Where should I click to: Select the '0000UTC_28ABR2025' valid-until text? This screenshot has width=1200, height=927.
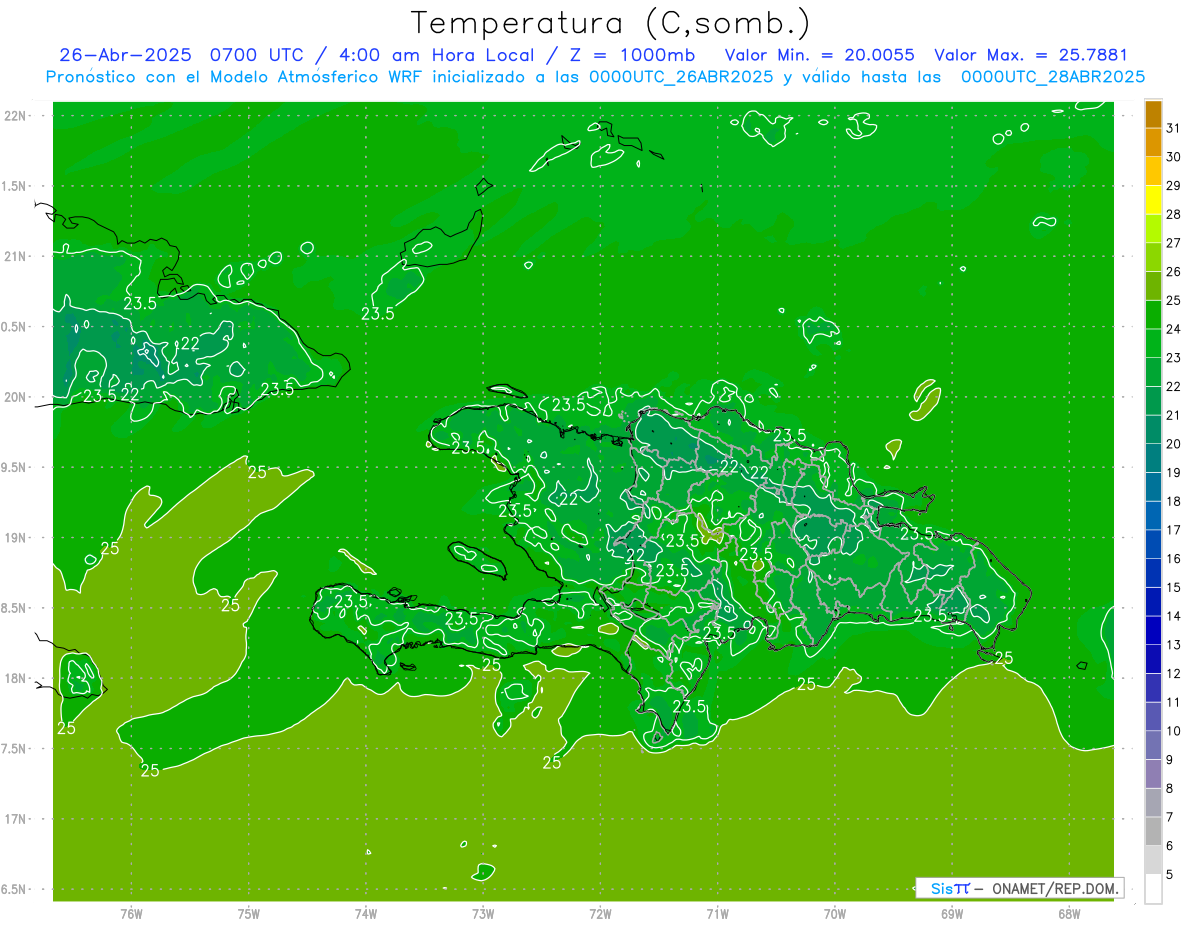(1053, 76)
